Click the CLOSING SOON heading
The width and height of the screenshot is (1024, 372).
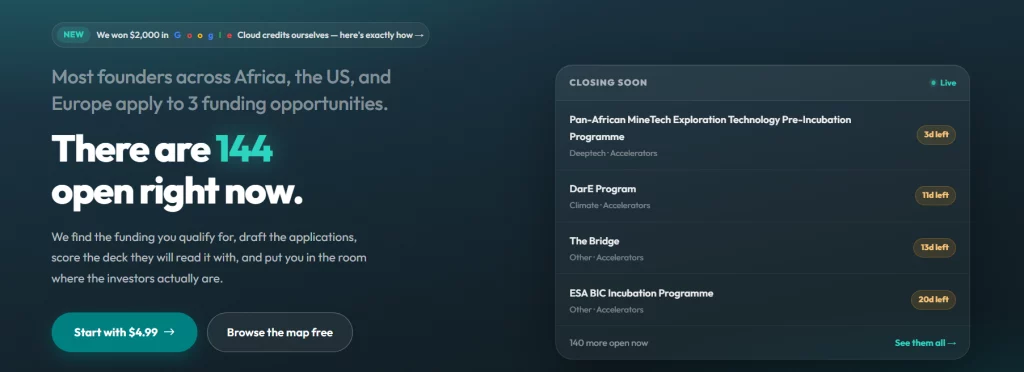click(608, 83)
